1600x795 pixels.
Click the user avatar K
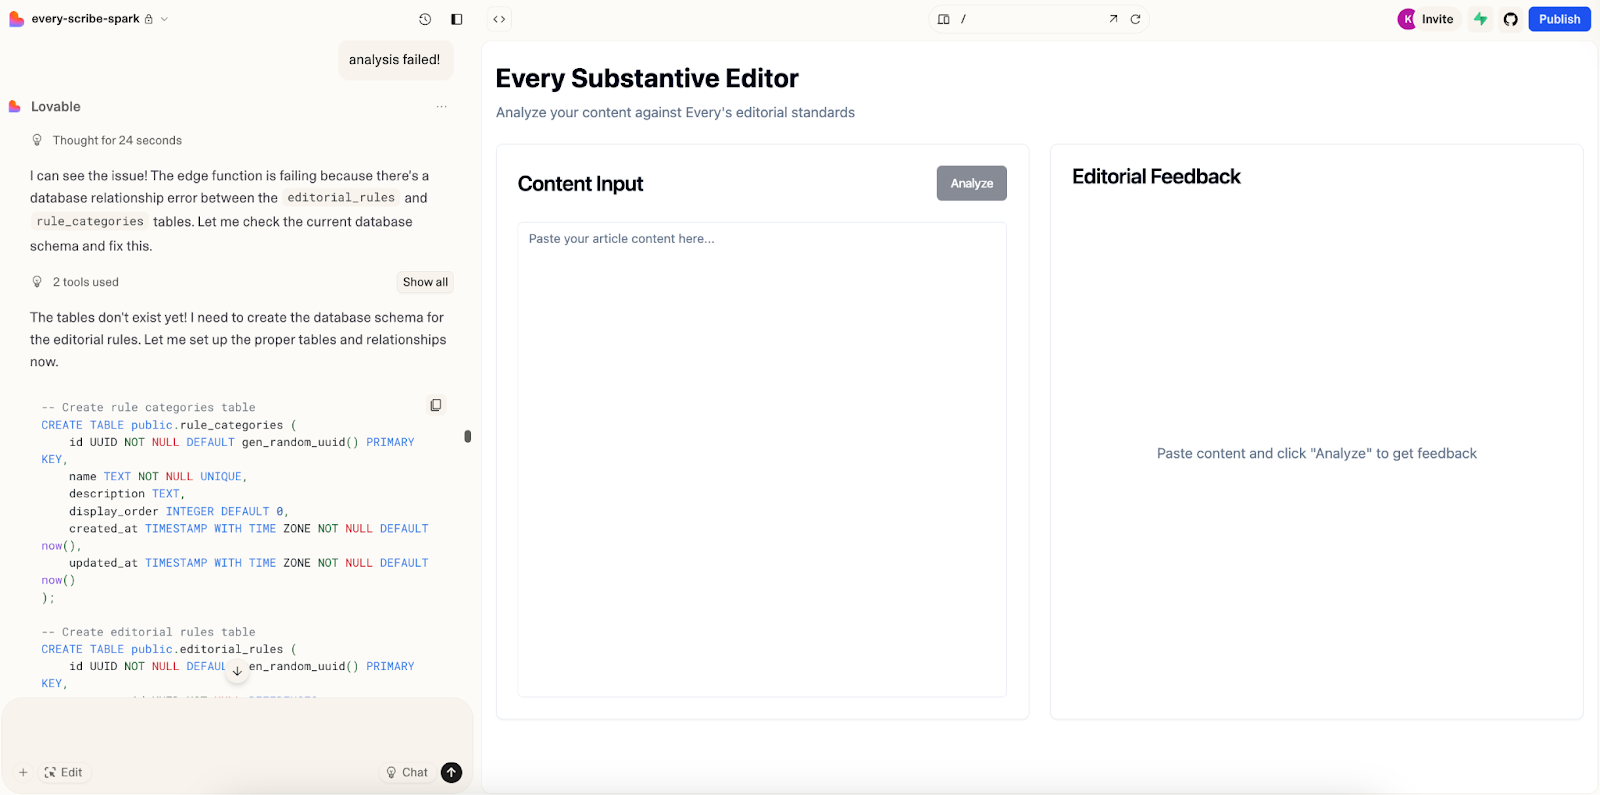(1407, 19)
